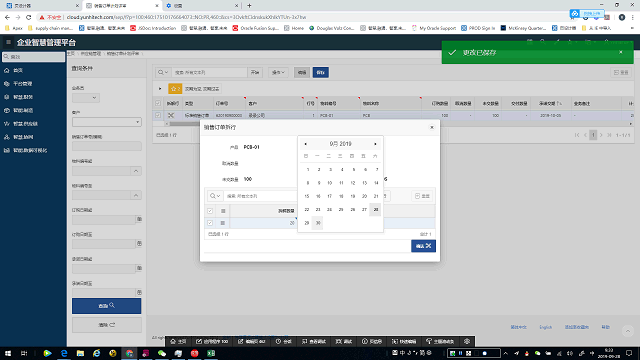Expand the saved filter row arrow
Screen dimensions: 640x360
click(x=160, y=89)
